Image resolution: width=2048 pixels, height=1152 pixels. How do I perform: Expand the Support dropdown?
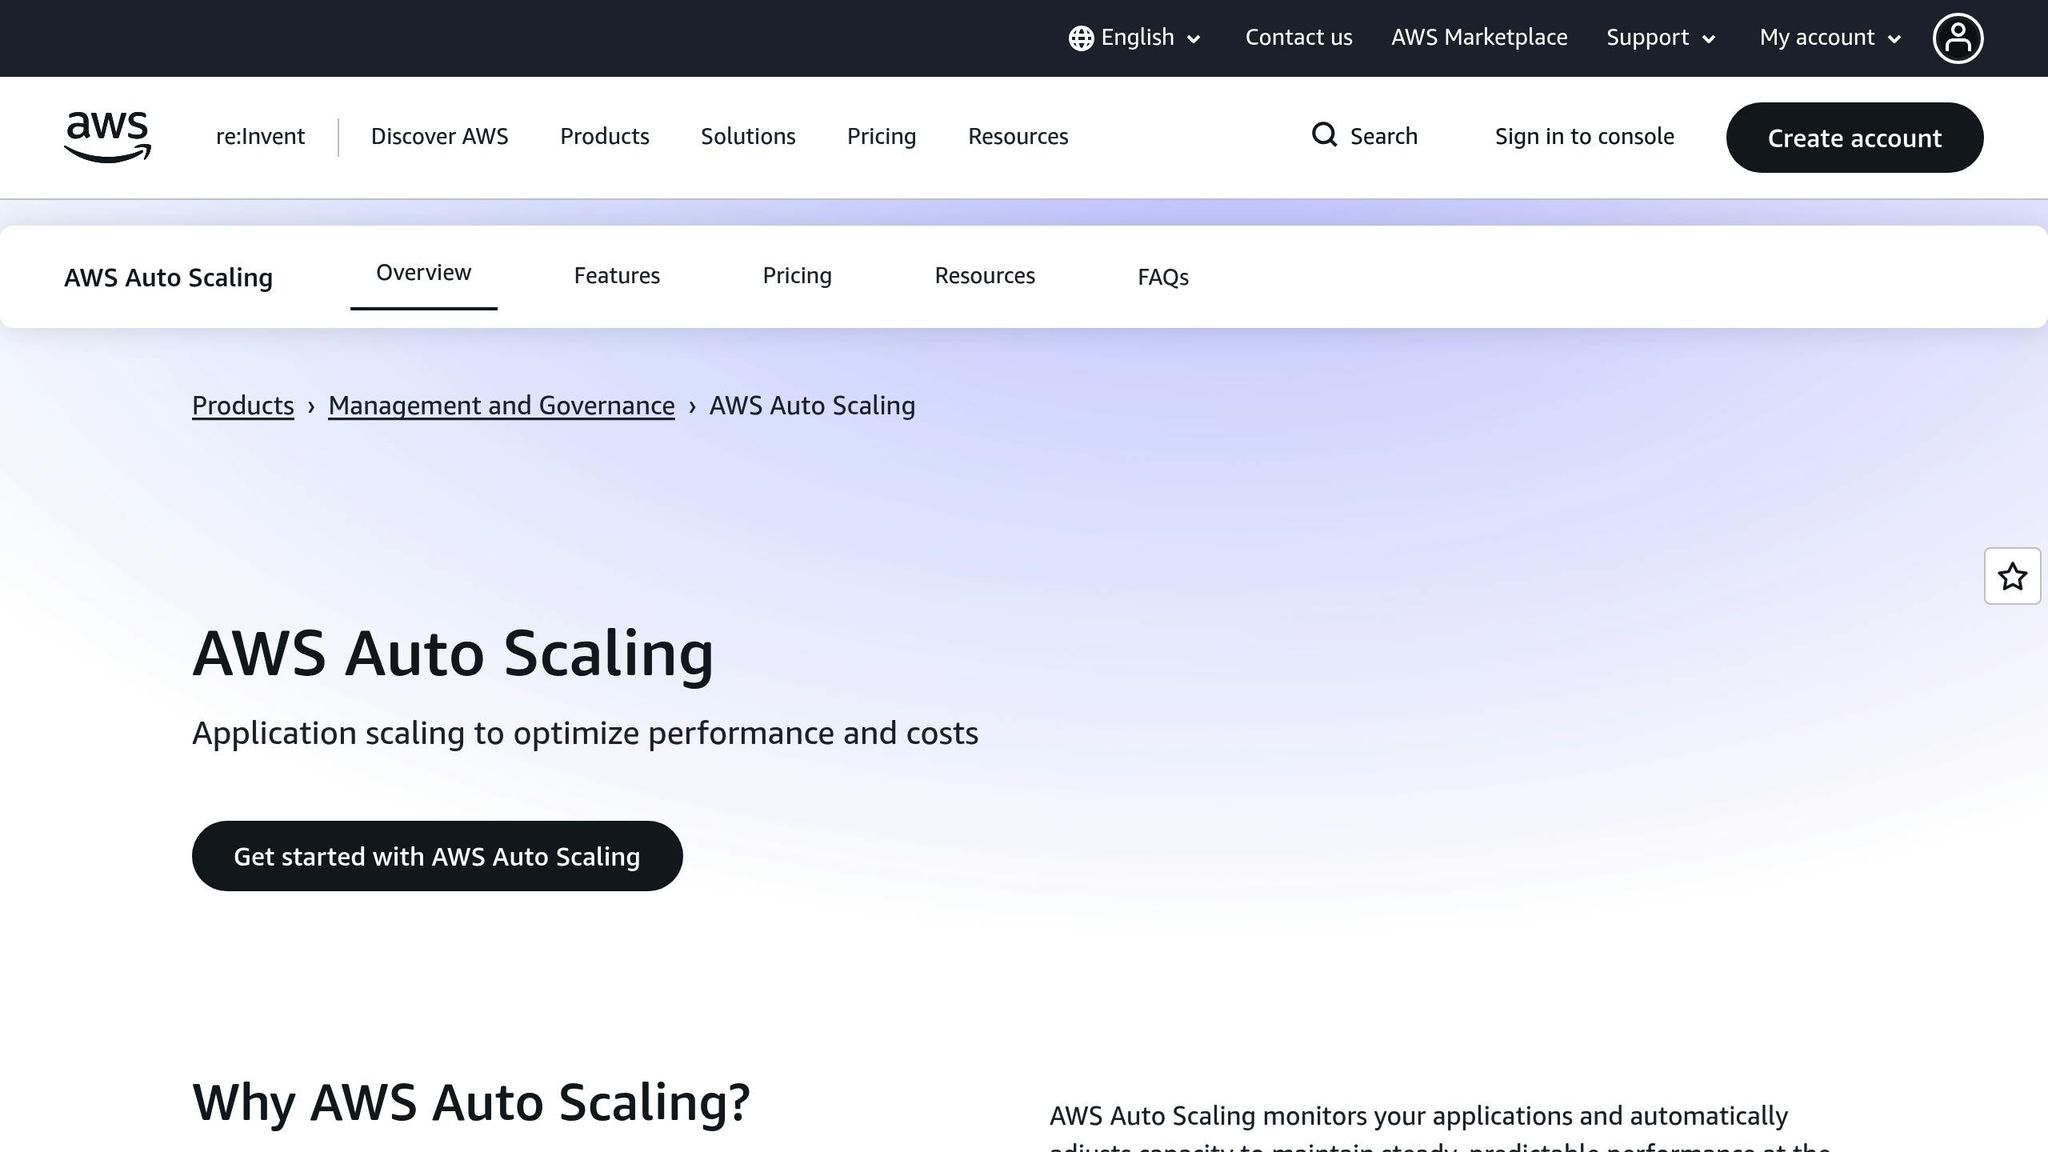pyautogui.click(x=1660, y=37)
